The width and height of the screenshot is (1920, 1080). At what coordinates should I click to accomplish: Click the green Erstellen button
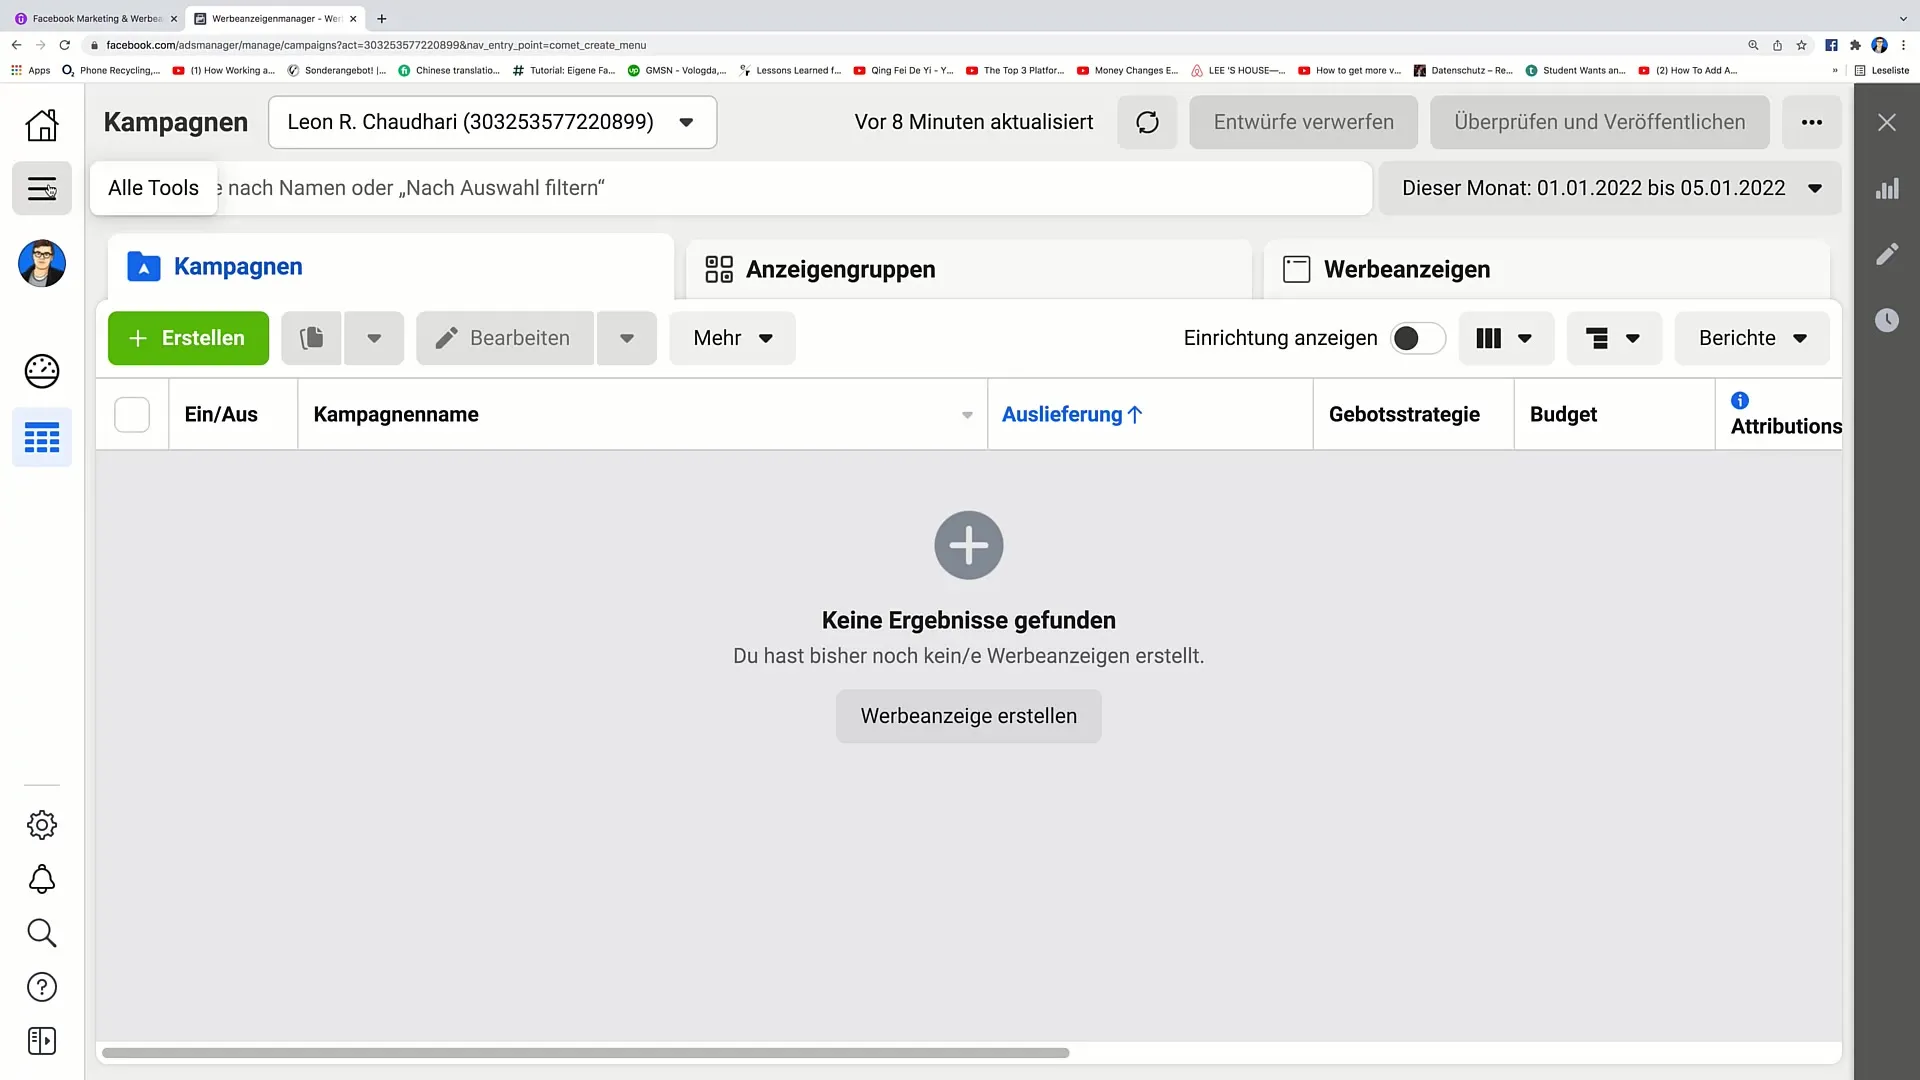point(188,338)
